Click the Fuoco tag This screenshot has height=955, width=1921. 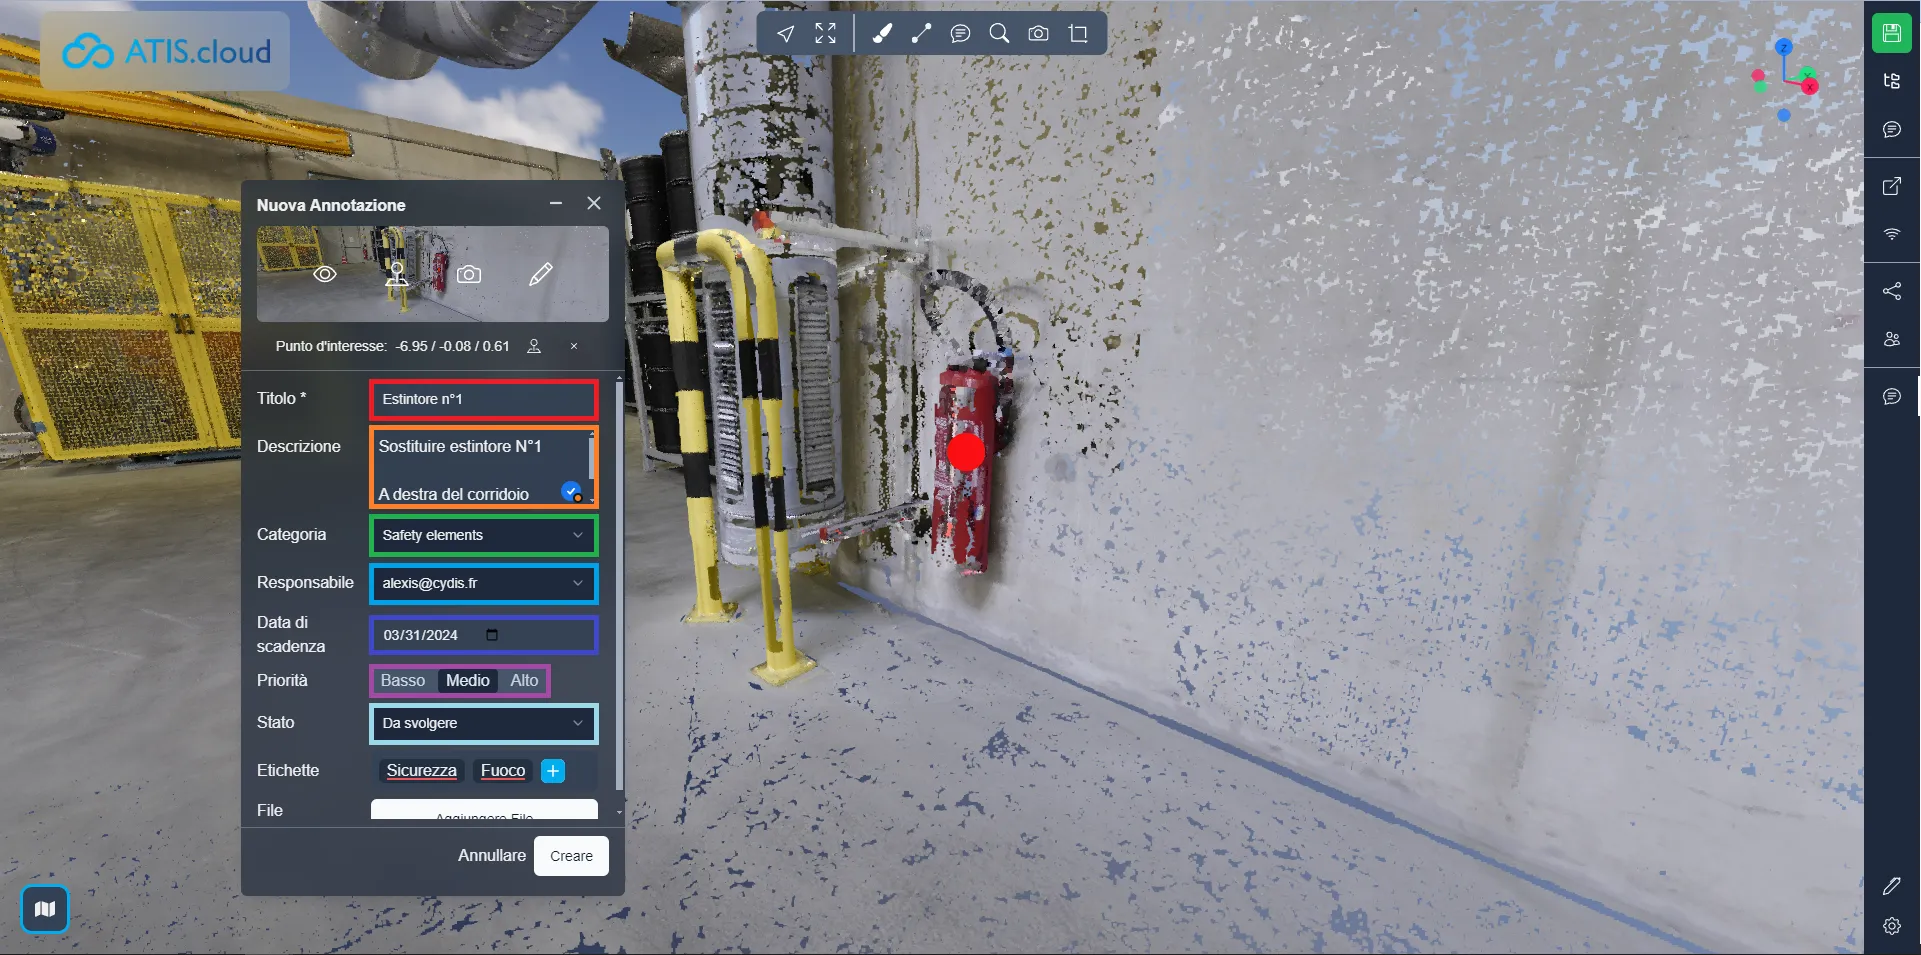click(503, 770)
